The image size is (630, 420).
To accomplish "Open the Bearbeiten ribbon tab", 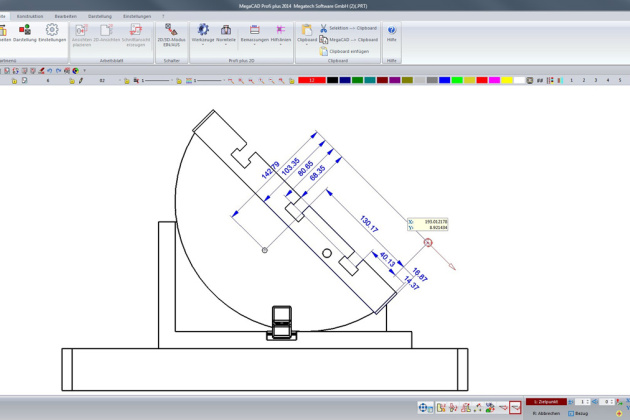I will (66, 17).
